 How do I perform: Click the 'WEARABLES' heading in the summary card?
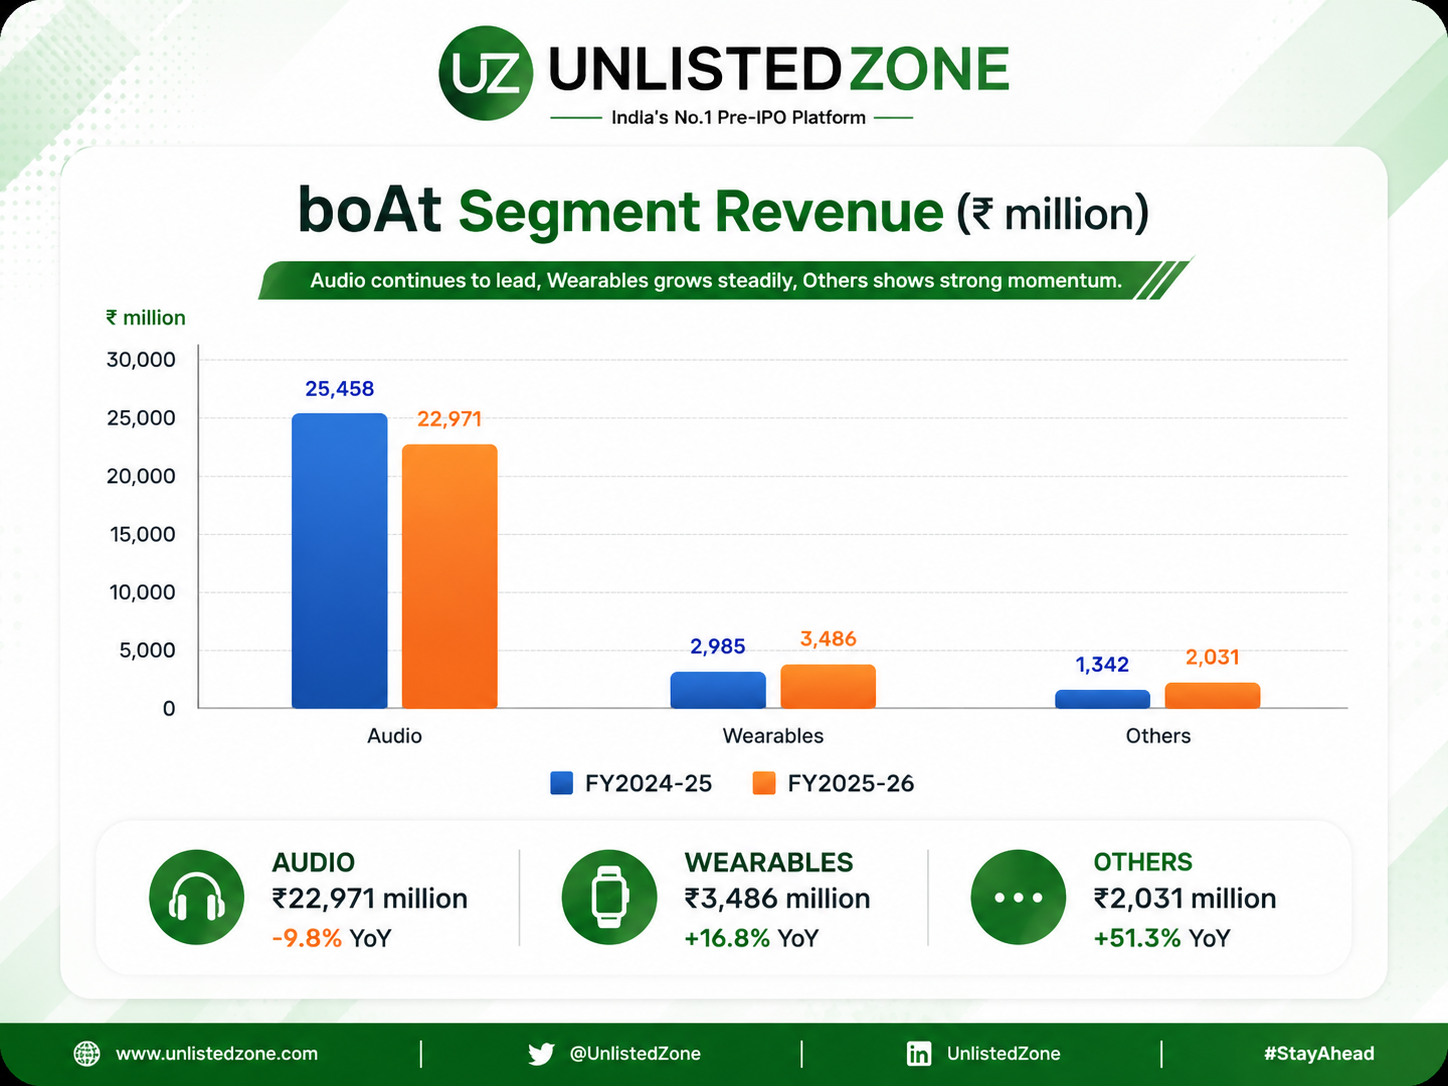tap(769, 862)
